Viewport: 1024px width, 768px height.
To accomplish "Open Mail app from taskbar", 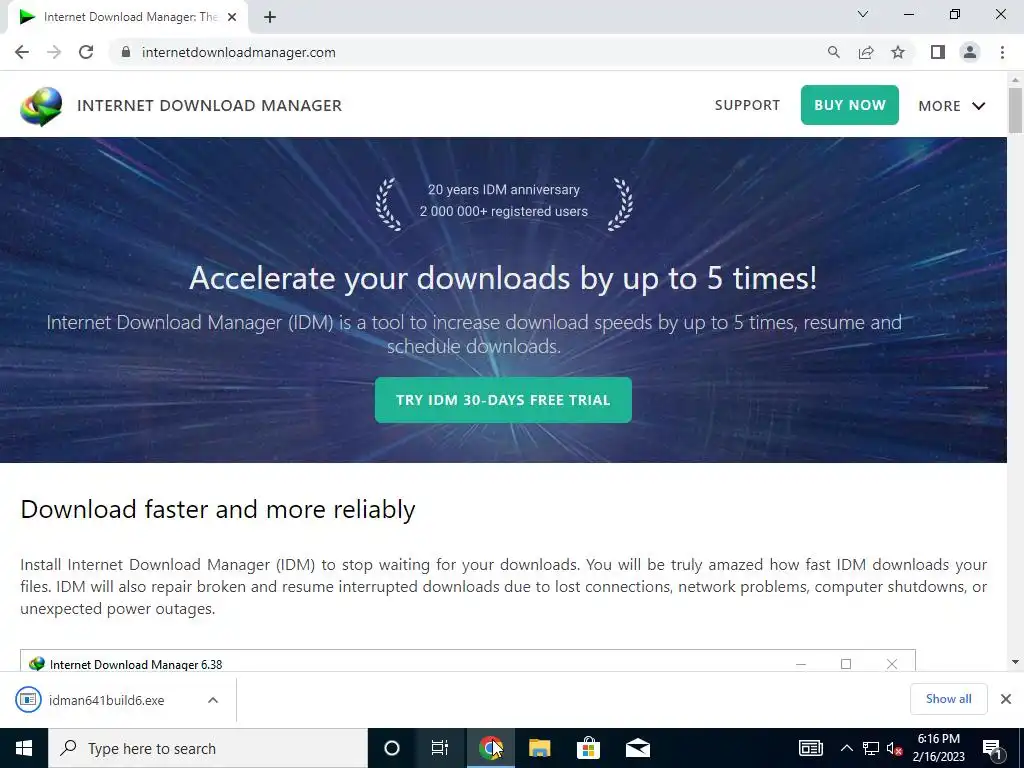I will [x=637, y=748].
